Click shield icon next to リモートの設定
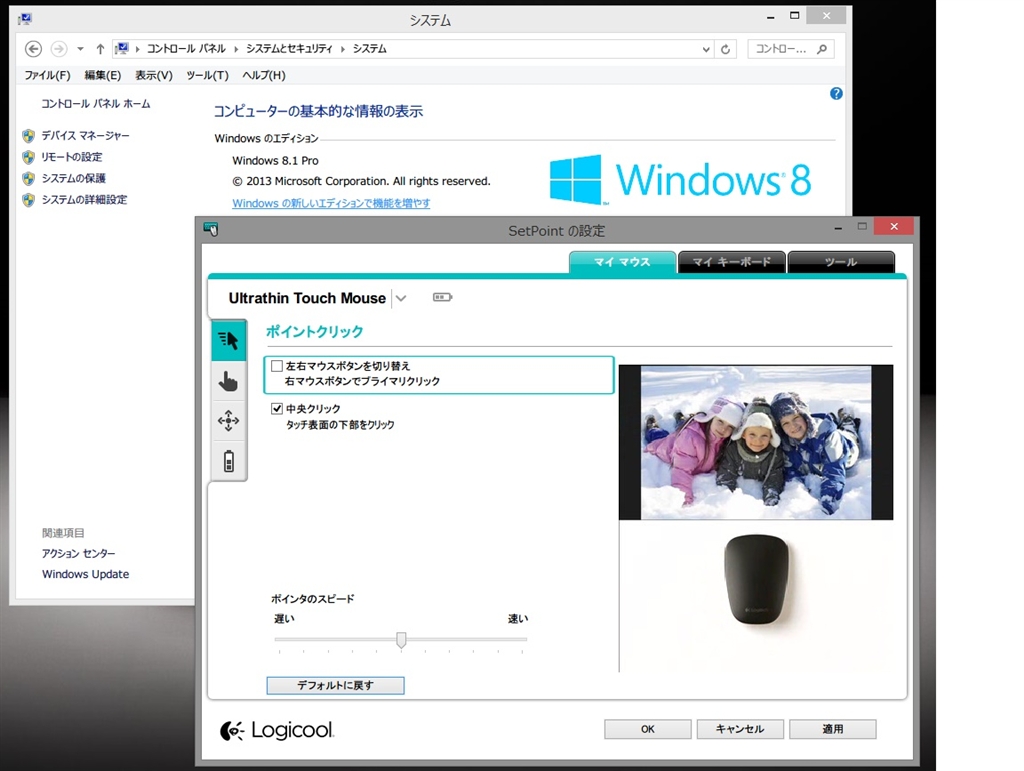This screenshot has height=771, width=1024. click(28, 157)
